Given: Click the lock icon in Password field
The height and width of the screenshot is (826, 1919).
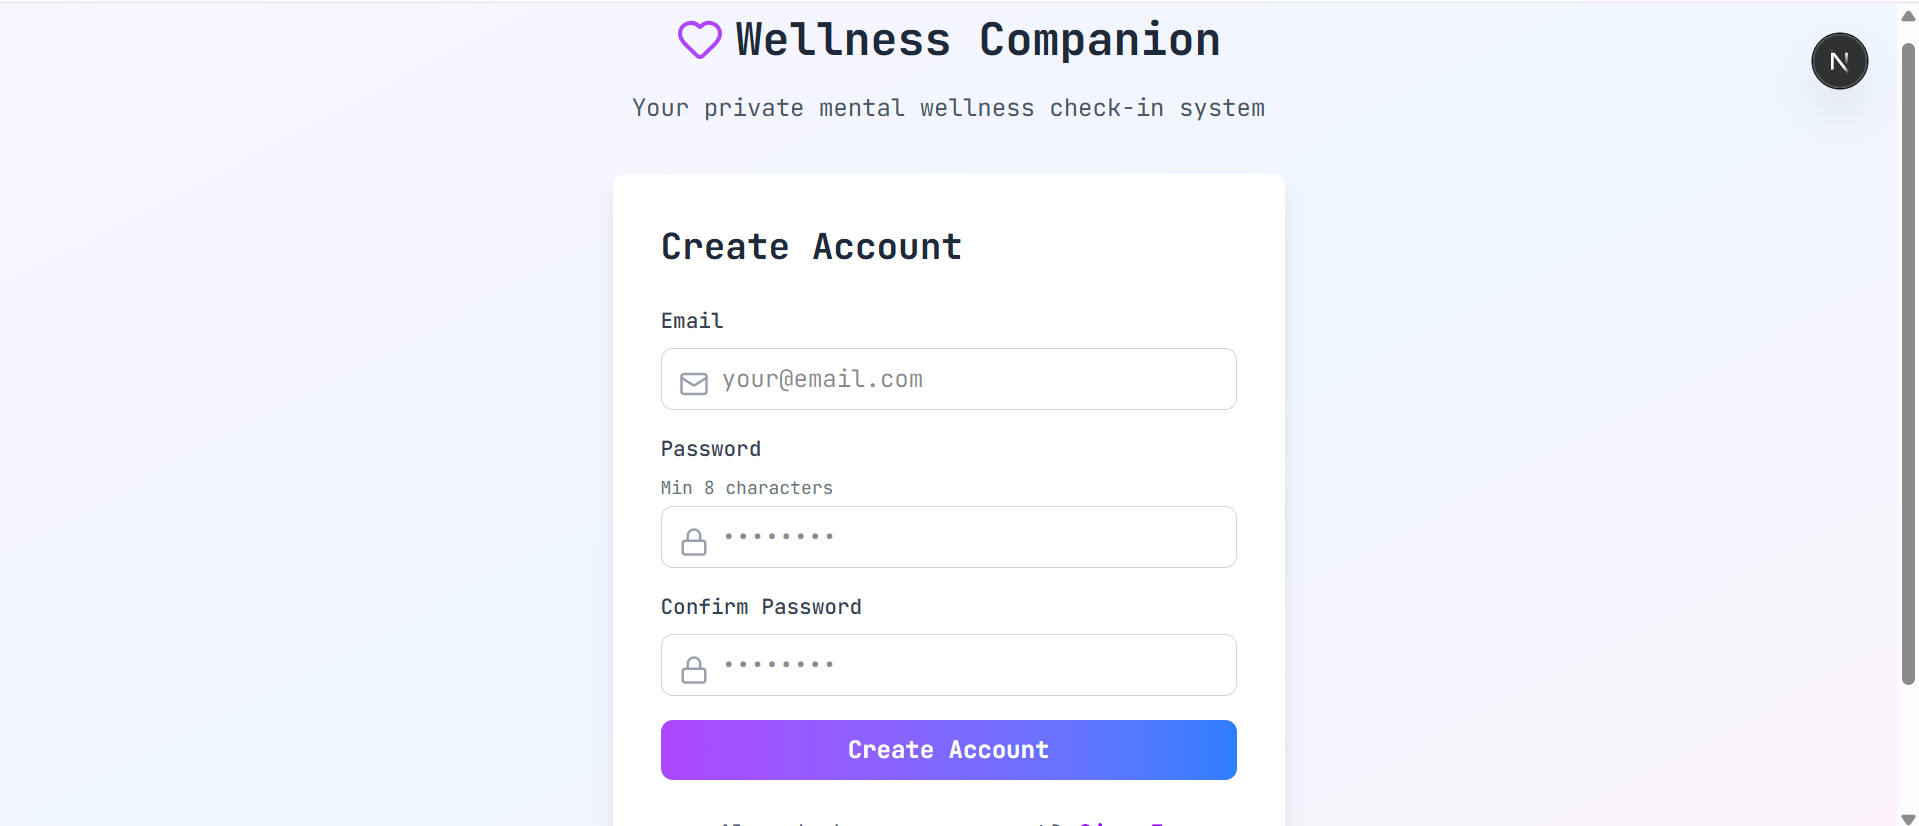Looking at the screenshot, I should [x=694, y=542].
